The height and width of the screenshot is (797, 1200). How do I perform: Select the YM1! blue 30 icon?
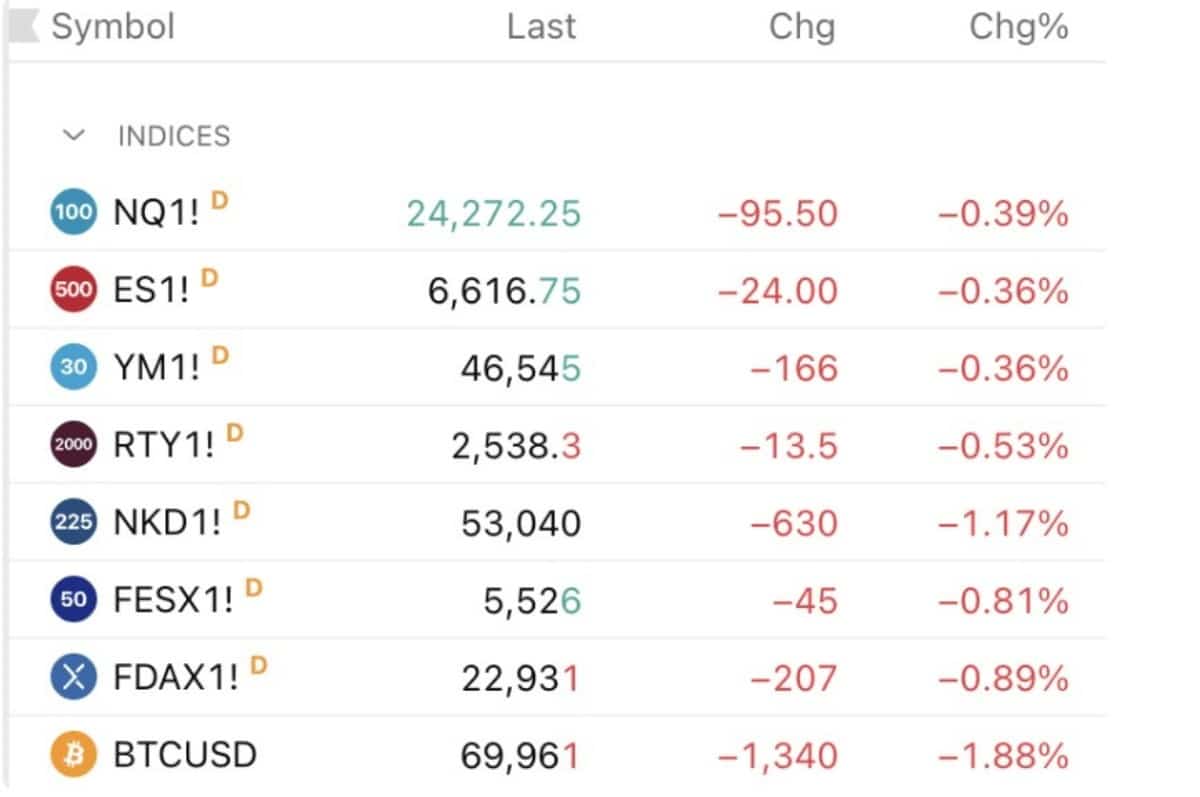73,368
